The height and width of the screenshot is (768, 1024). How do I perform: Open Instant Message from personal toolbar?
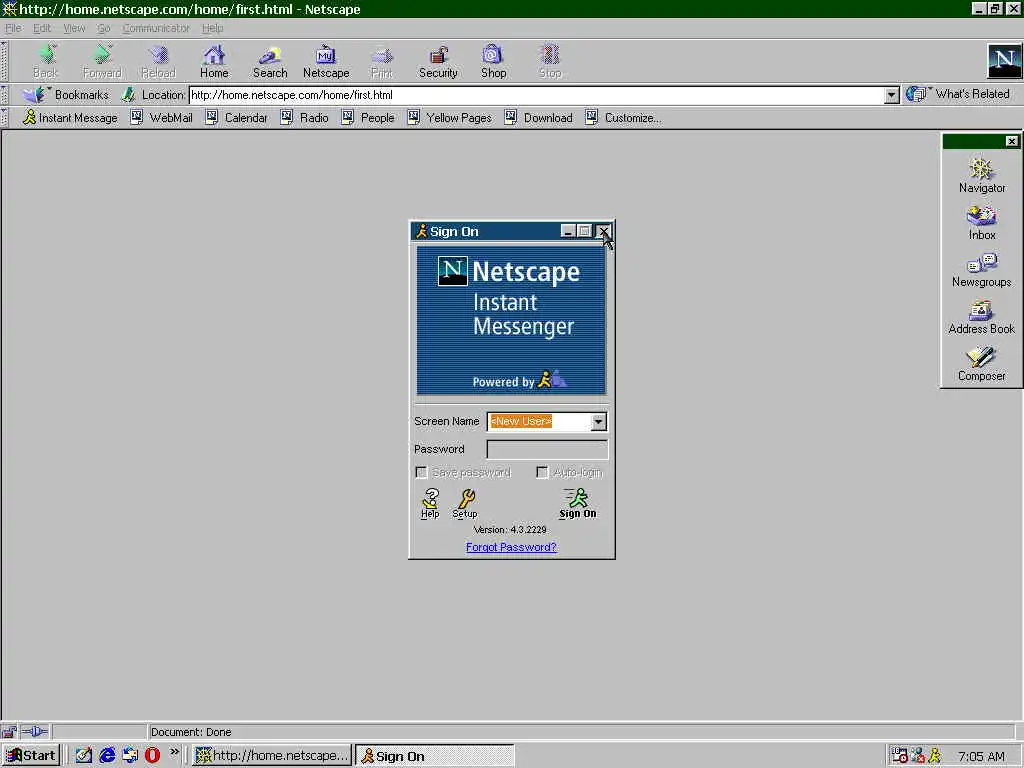pos(70,118)
